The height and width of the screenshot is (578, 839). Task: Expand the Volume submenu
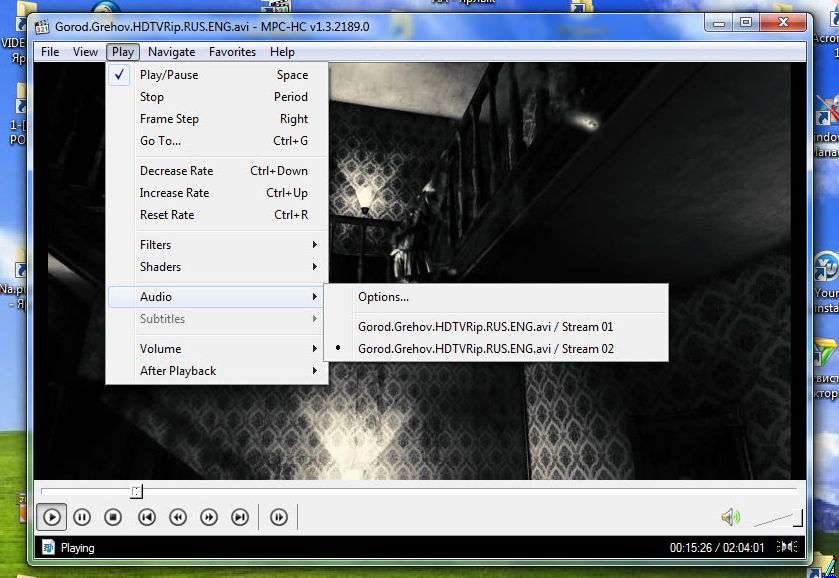[x=217, y=348]
